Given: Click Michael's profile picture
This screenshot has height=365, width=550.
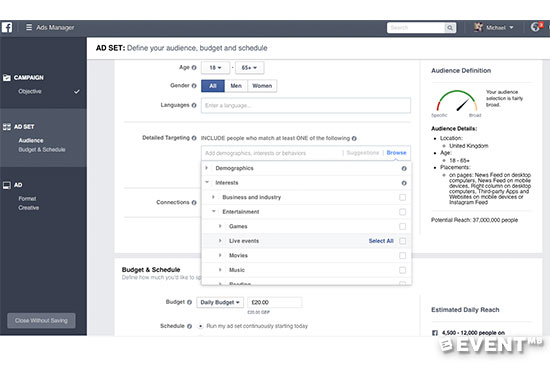Looking at the screenshot, I should tap(478, 27).
